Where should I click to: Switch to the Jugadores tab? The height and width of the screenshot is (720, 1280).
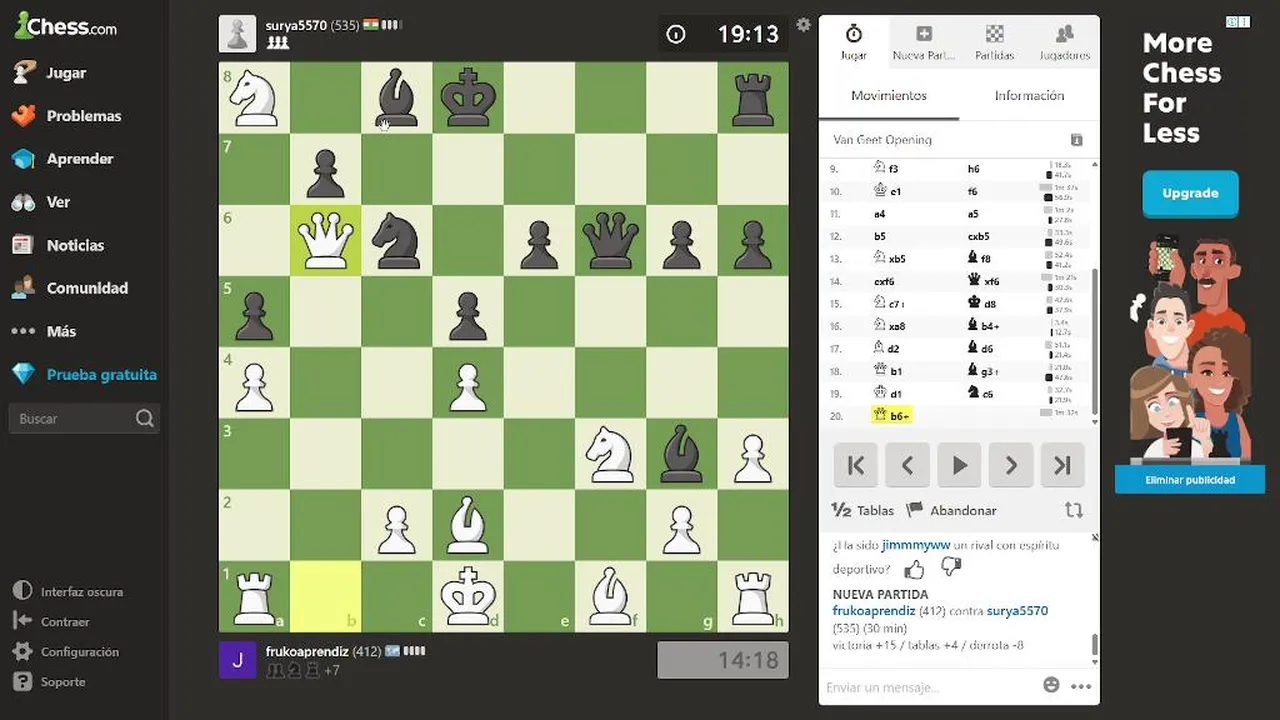[1064, 43]
